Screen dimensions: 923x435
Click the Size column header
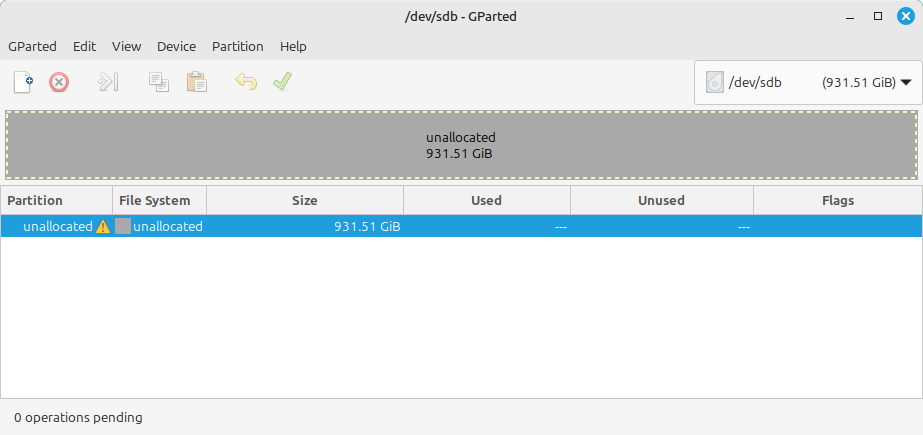[305, 201]
